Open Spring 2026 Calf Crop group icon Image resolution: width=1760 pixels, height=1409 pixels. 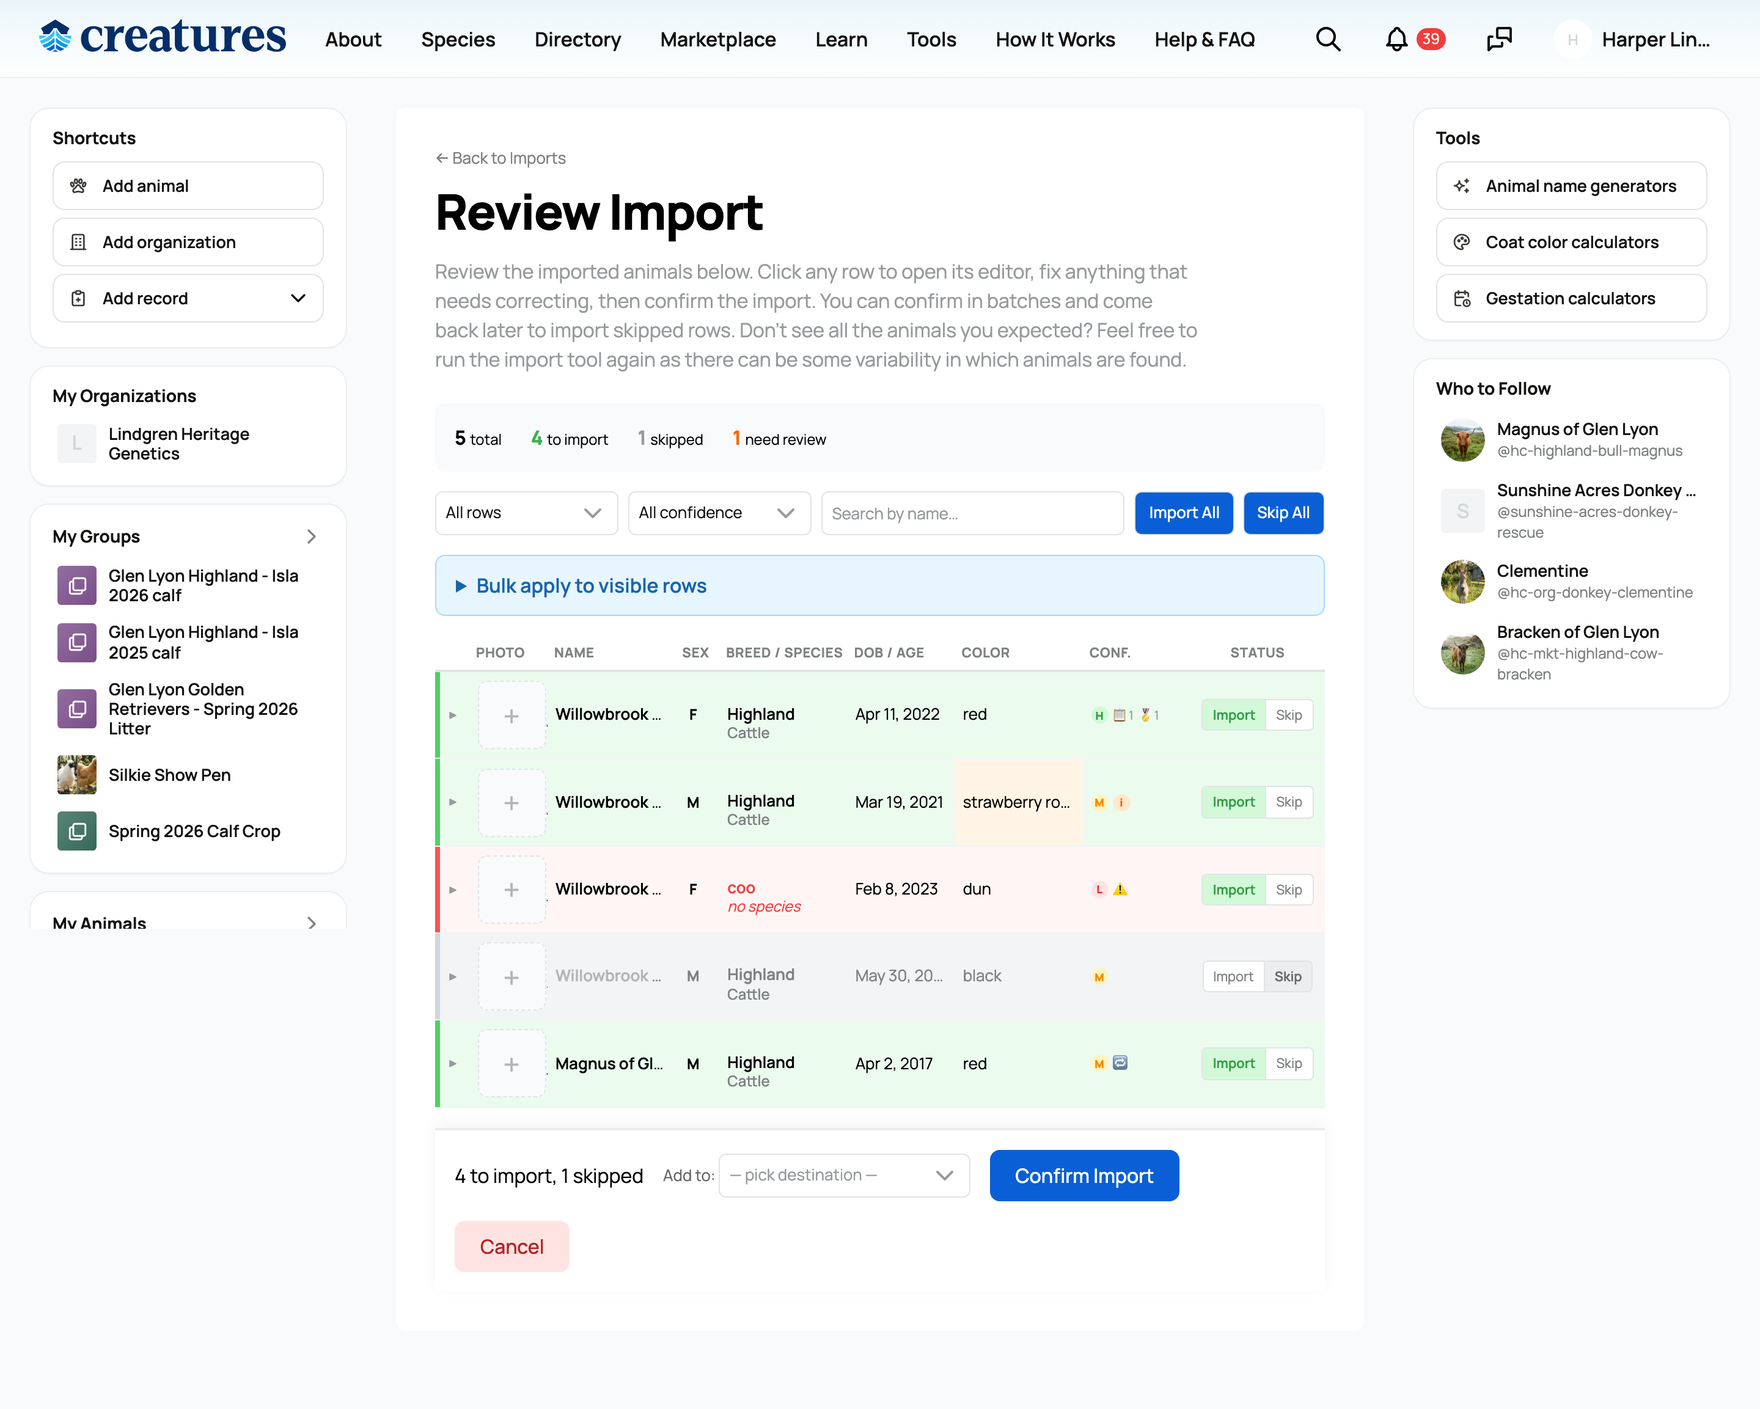point(77,831)
